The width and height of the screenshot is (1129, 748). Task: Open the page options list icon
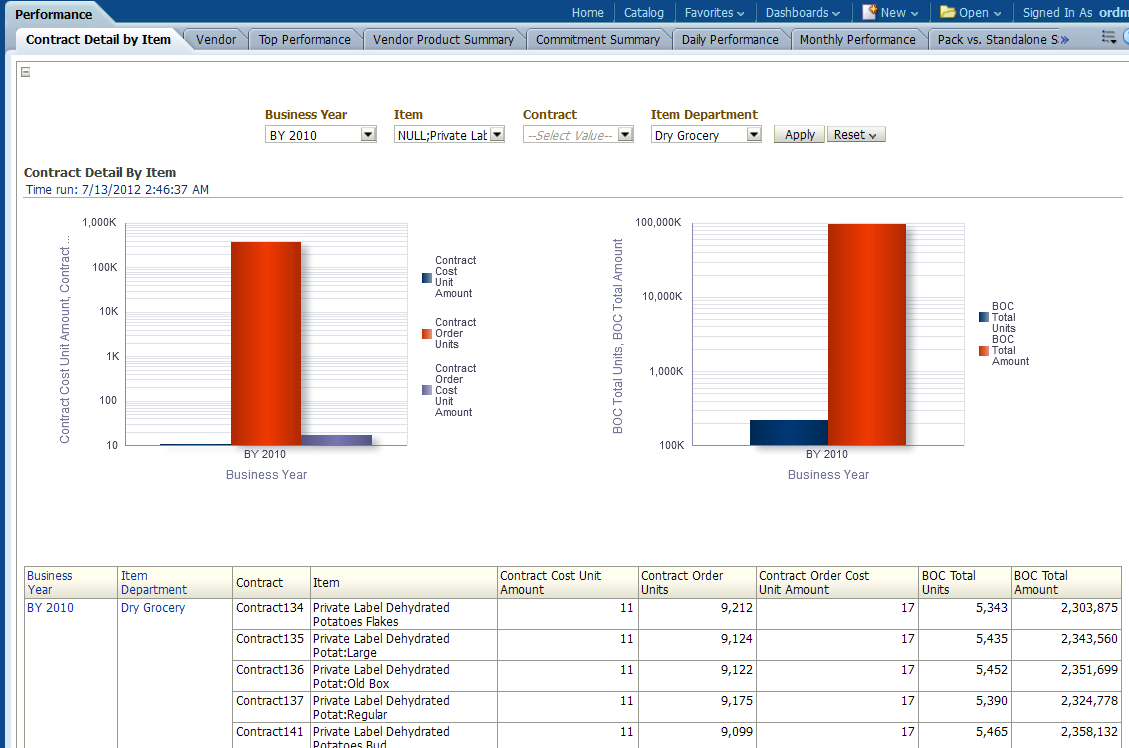(1108, 38)
